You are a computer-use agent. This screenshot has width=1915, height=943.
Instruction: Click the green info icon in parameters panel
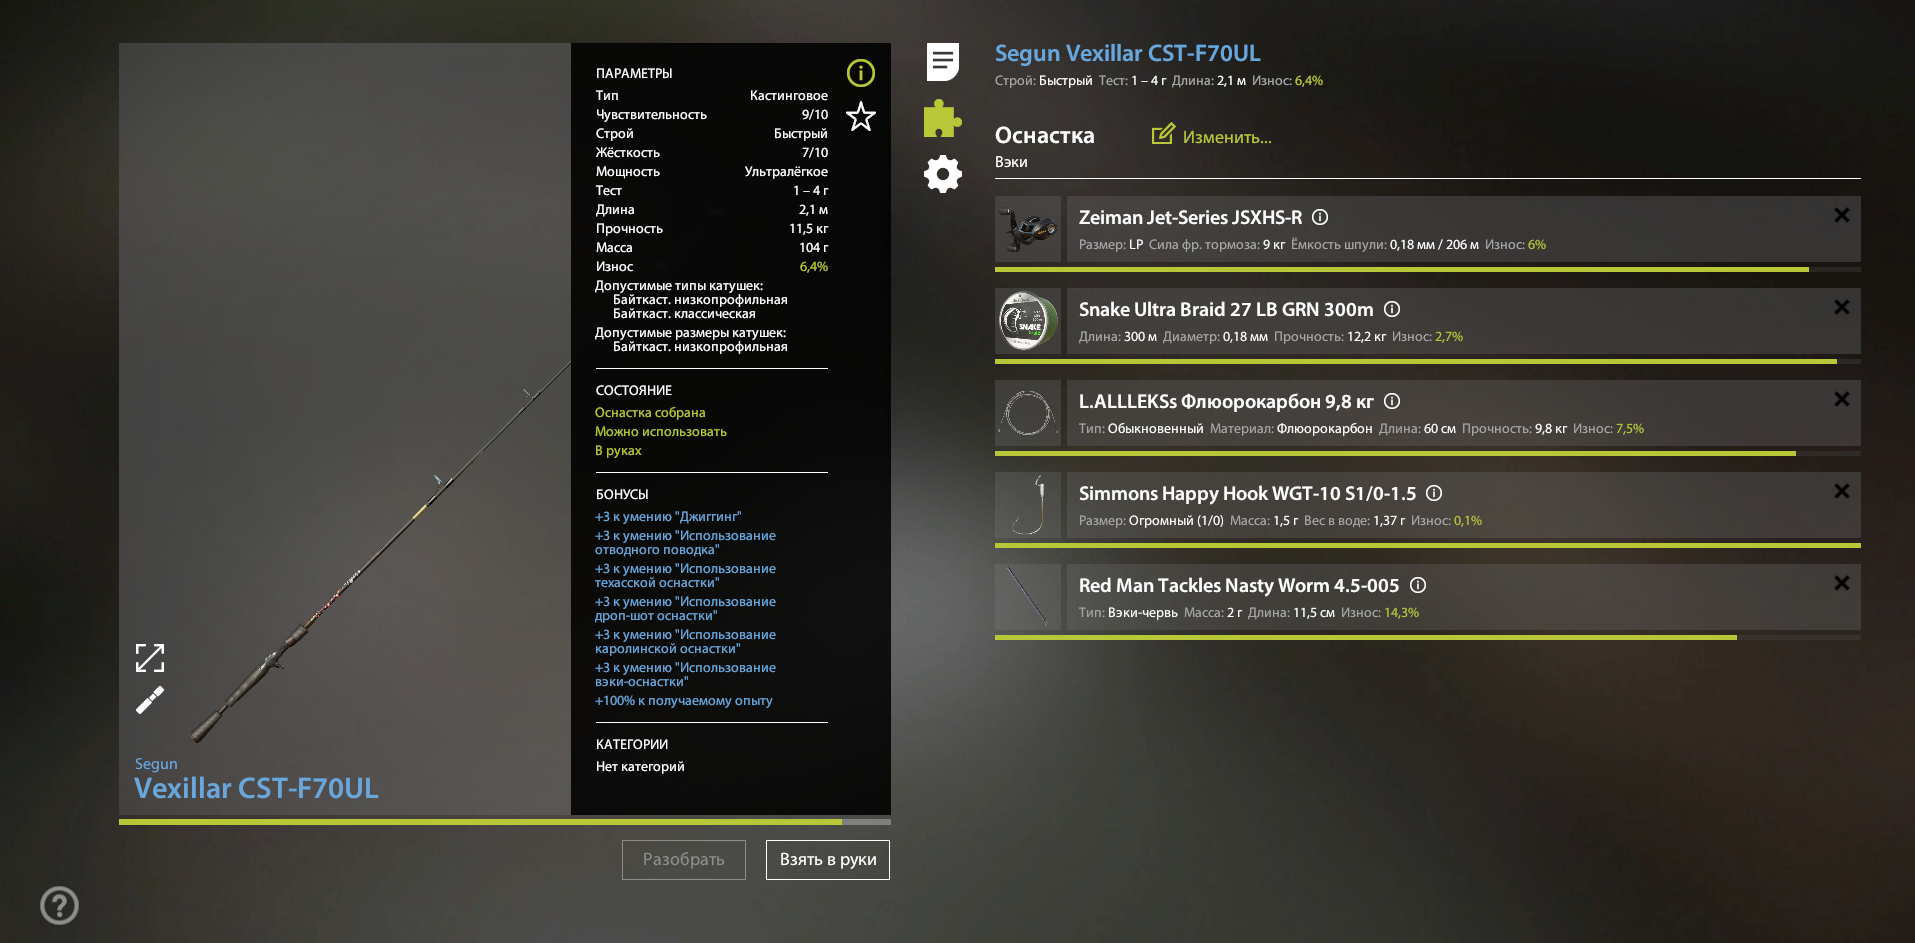tap(860, 73)
